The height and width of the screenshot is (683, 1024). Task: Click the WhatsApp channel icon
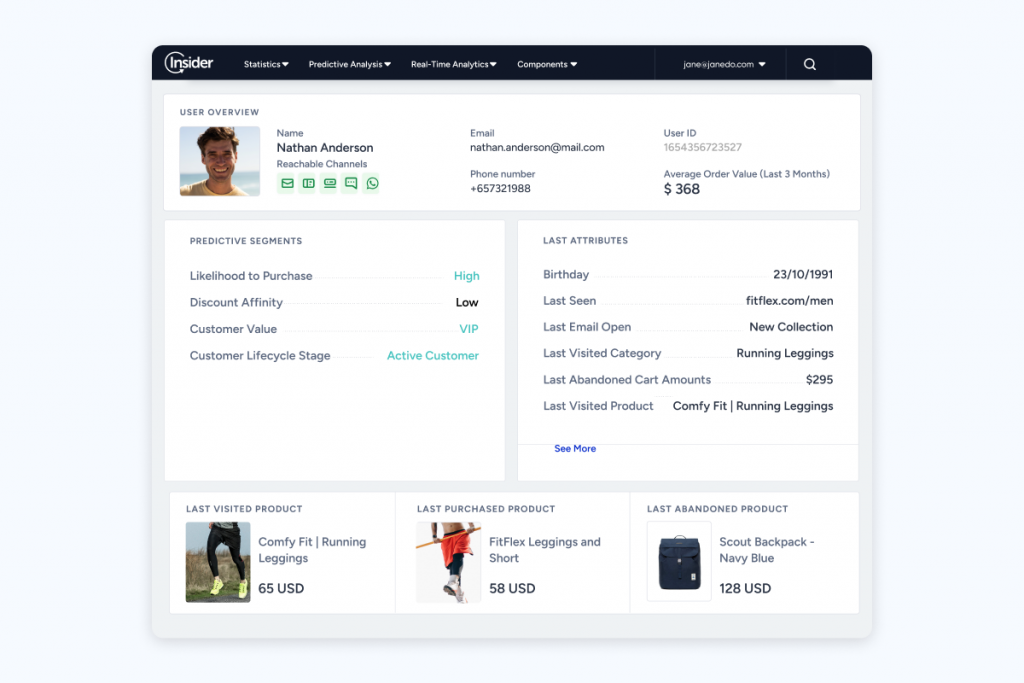point(372,184)
